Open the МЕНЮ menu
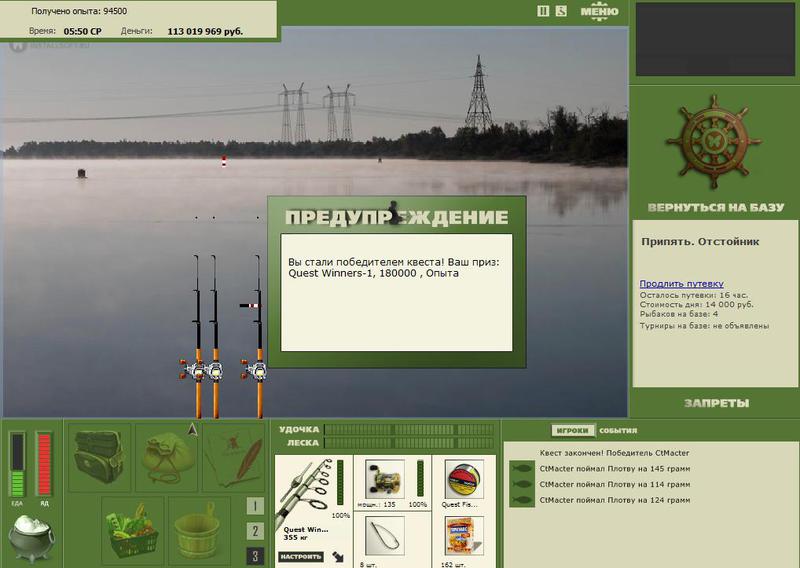Image resolution: width=800 pixels, height=568 pixels. pos(599,11)
